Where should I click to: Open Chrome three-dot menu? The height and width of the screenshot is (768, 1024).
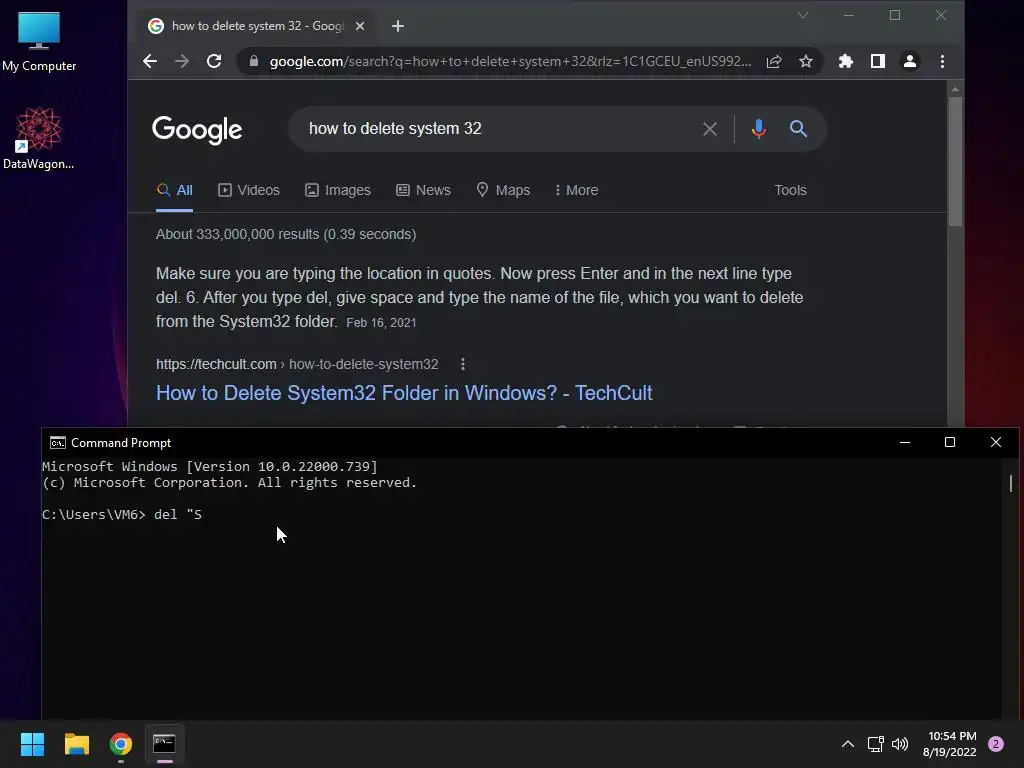pos(942,61)
